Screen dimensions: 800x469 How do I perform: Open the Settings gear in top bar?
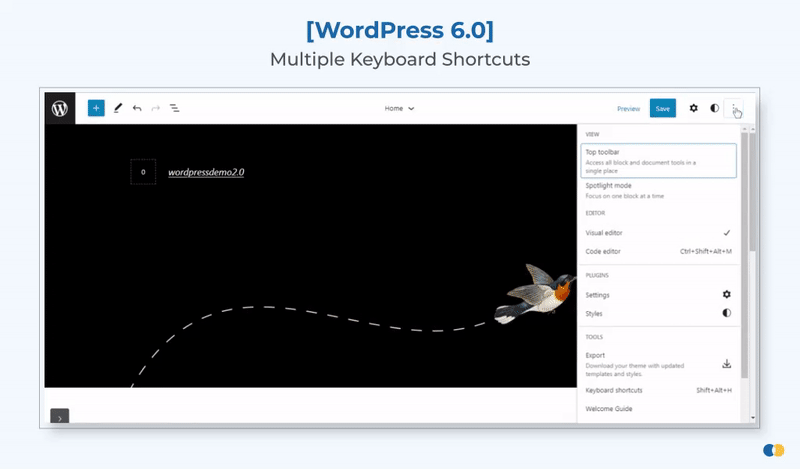pos(693,108)
